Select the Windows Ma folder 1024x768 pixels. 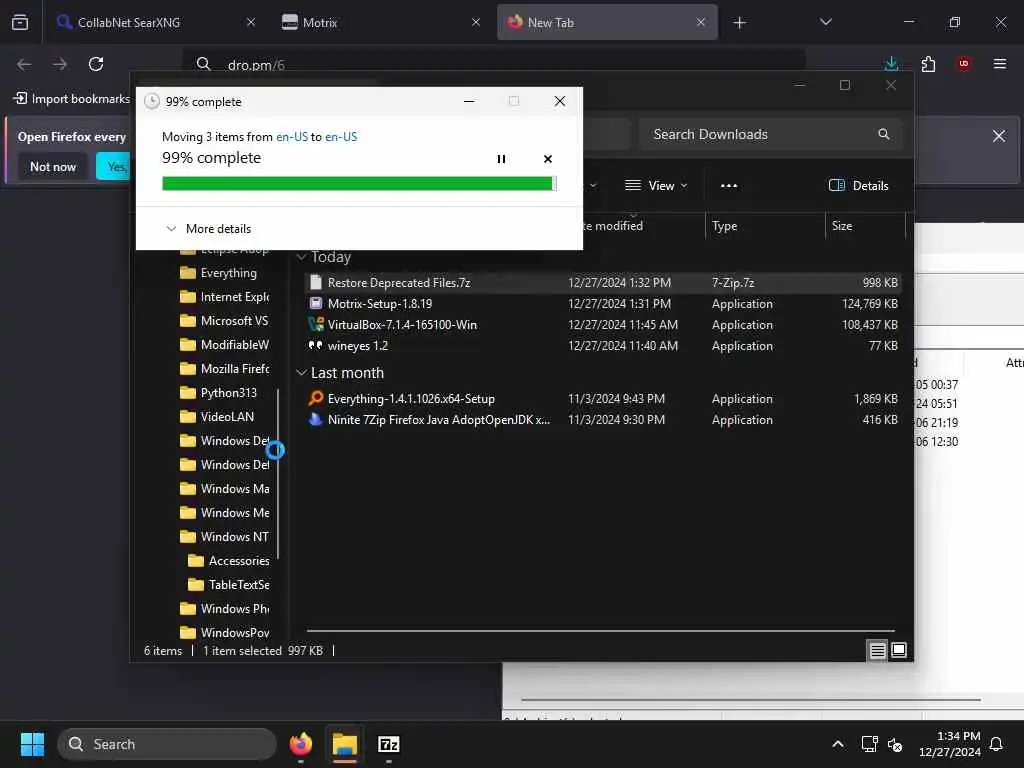(x=225, y=488)
